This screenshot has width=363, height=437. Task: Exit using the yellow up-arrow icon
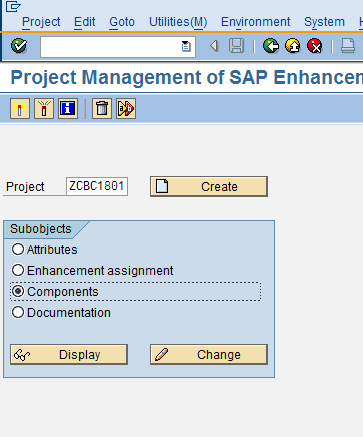[x=293, y=46]
